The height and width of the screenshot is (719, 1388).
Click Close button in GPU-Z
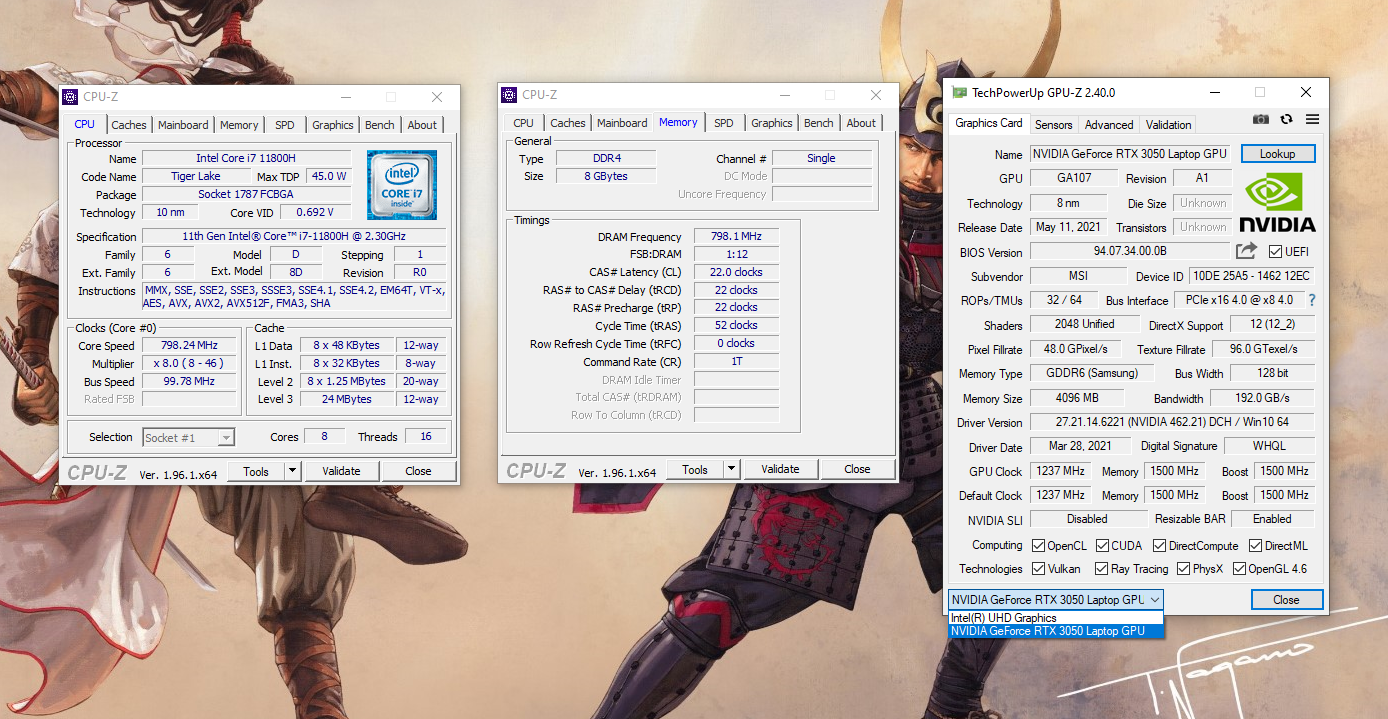tap(1287, 600)
